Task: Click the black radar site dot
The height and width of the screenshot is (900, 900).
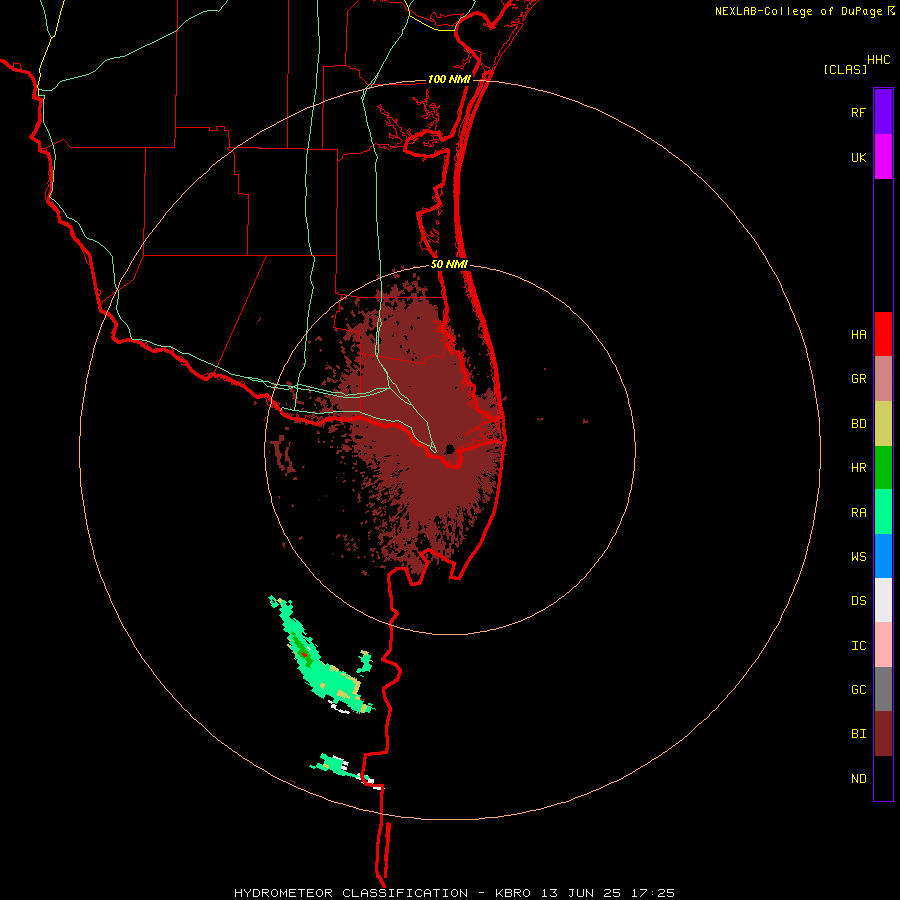Action: 450,449
